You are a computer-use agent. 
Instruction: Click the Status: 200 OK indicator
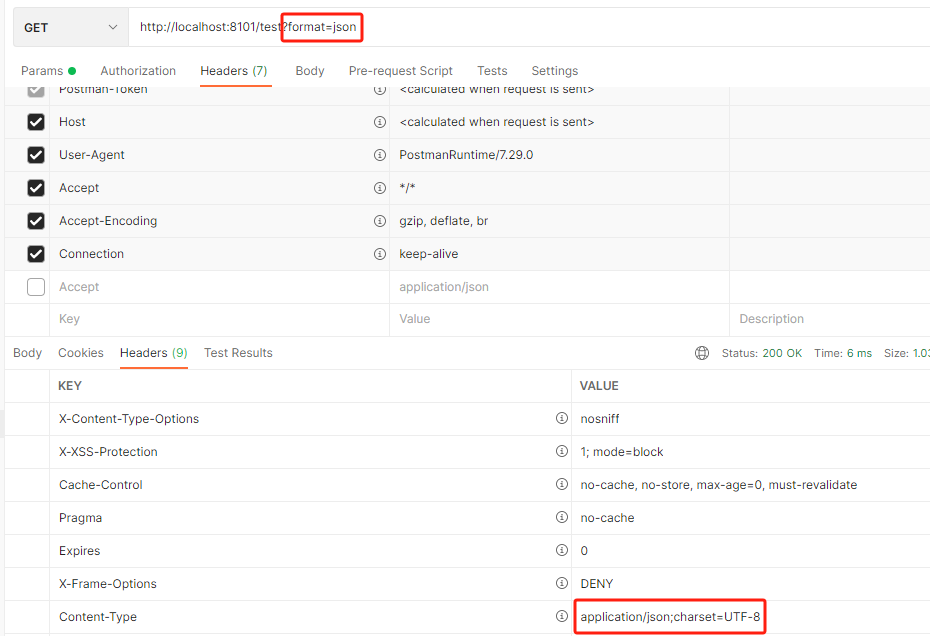[762, 353]
